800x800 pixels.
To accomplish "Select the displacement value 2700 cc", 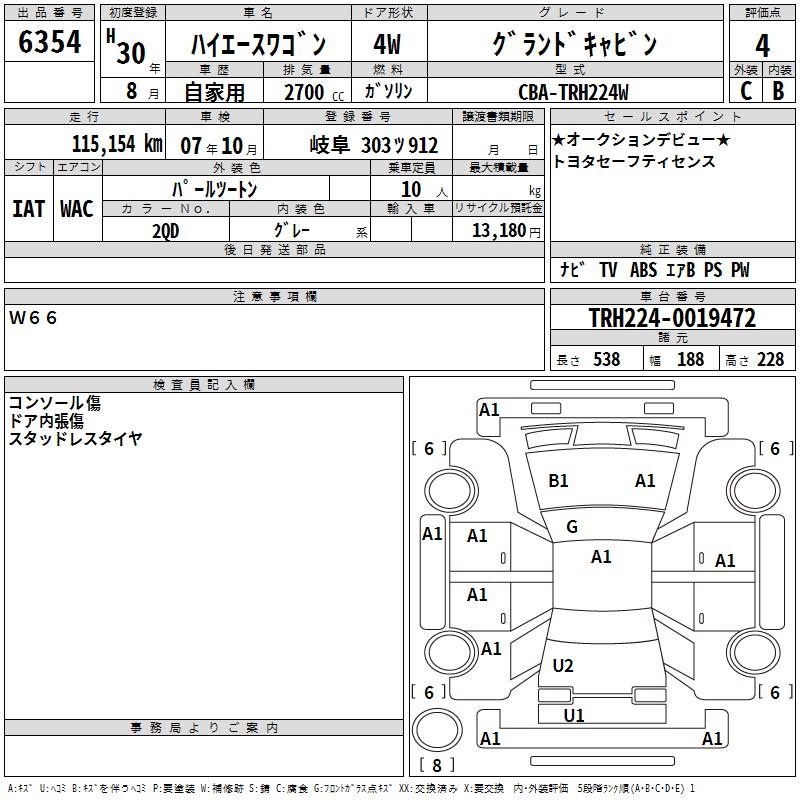I will click(x=314, y=92).
